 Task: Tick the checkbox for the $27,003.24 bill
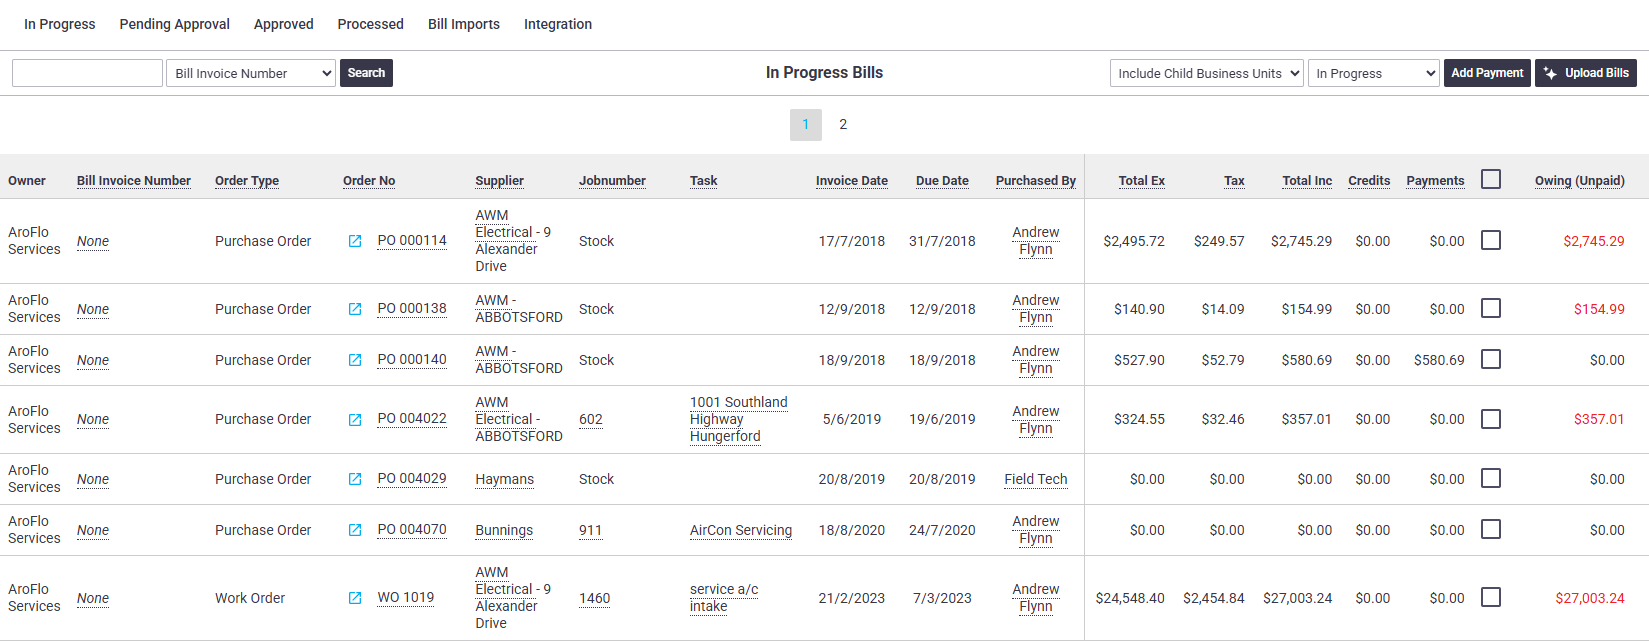click(x=1491, y=597)
